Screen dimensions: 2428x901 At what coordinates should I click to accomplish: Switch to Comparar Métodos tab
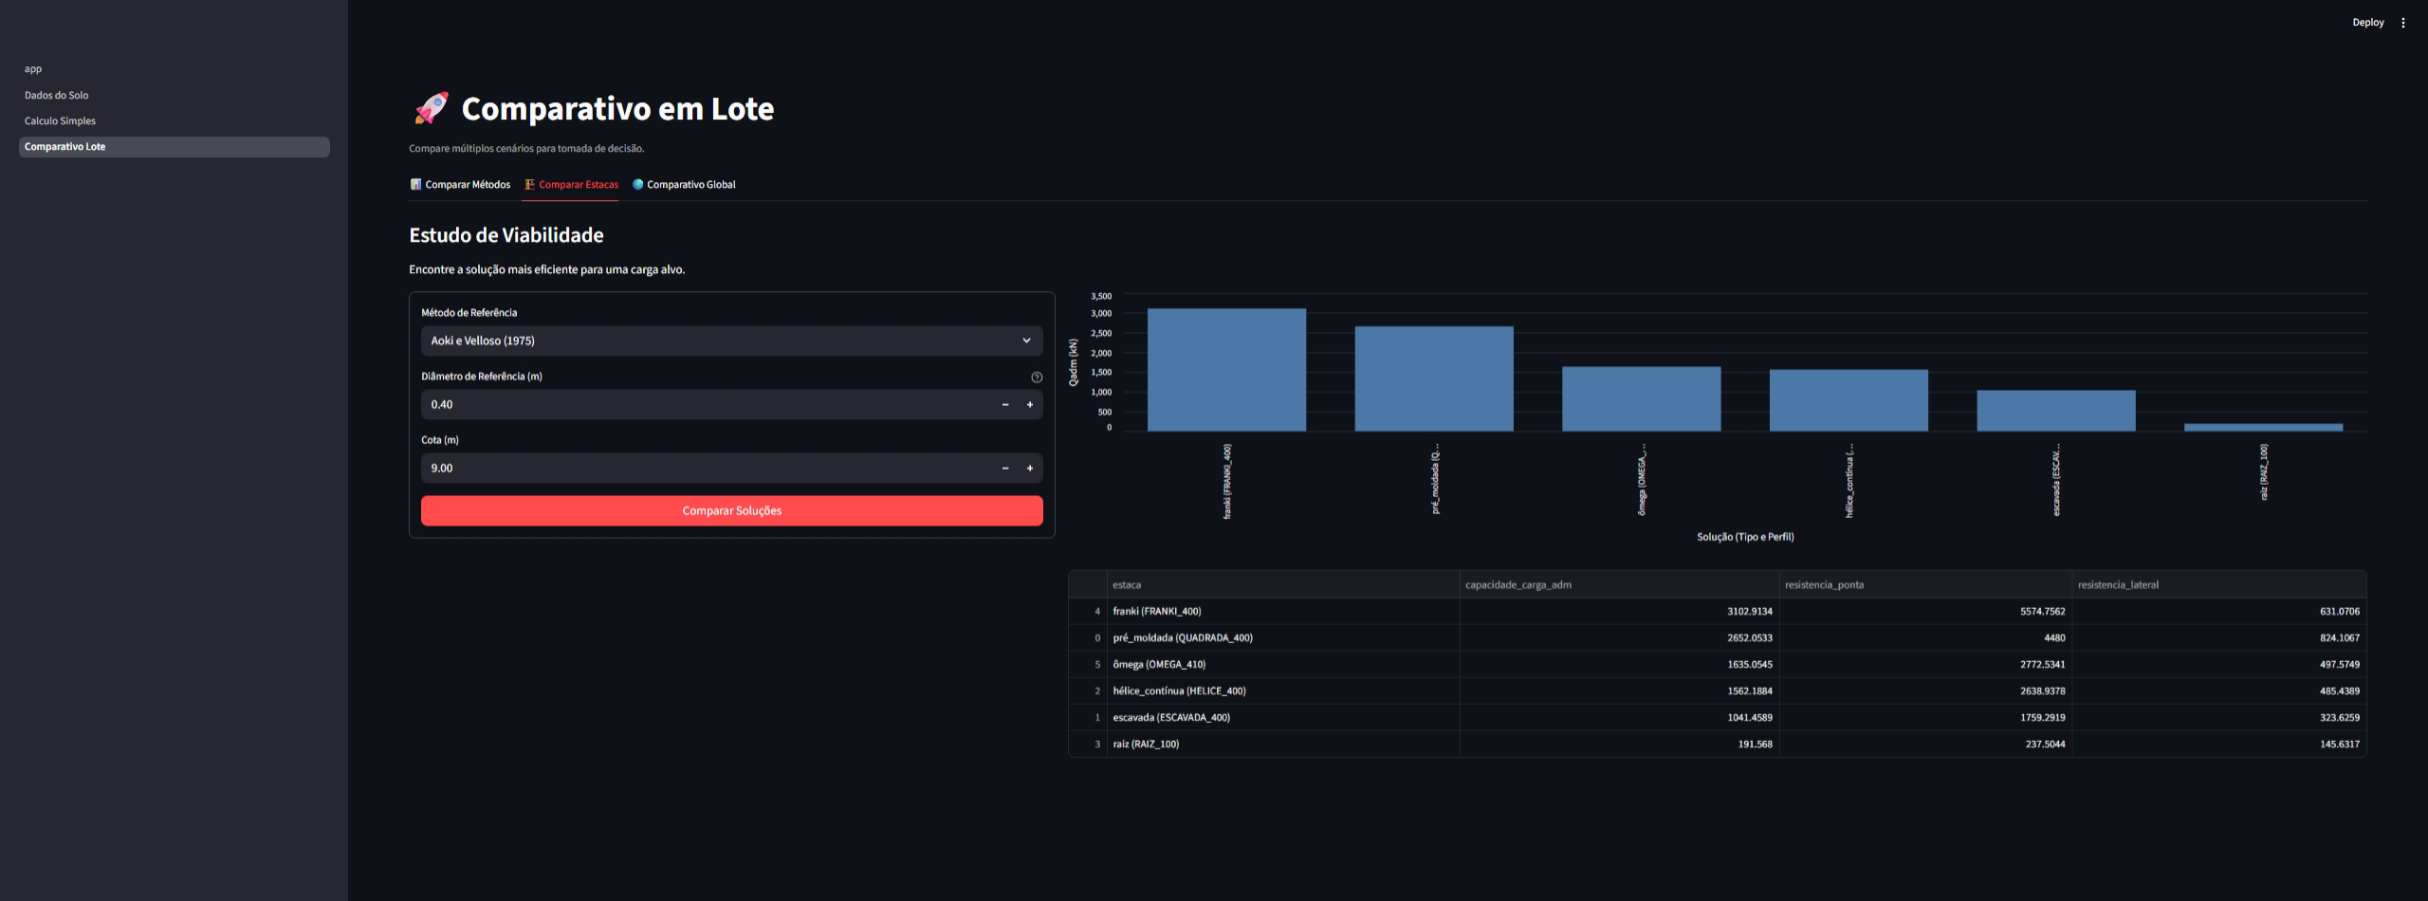tap(460, 184)
